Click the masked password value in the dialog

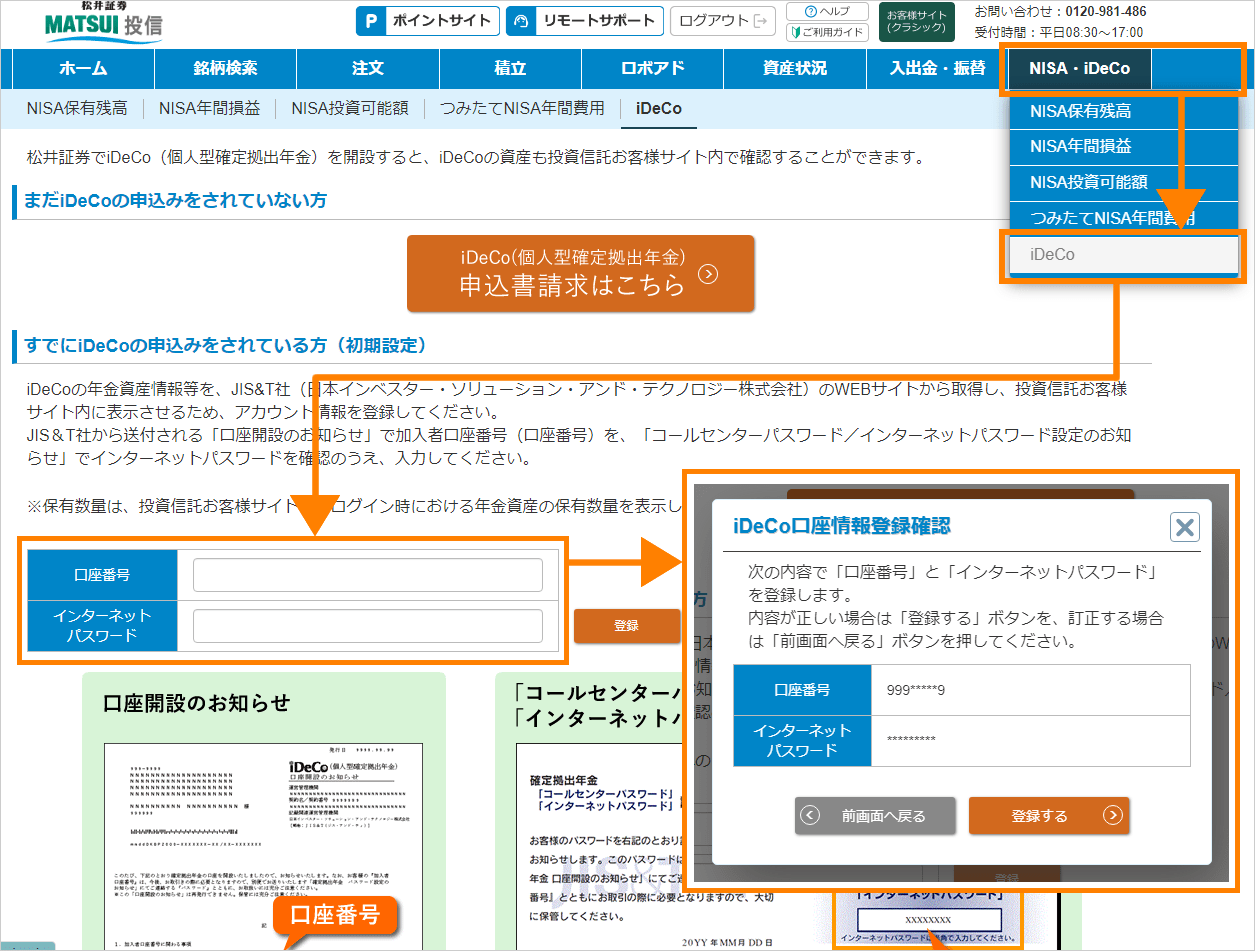click(911, 741)
